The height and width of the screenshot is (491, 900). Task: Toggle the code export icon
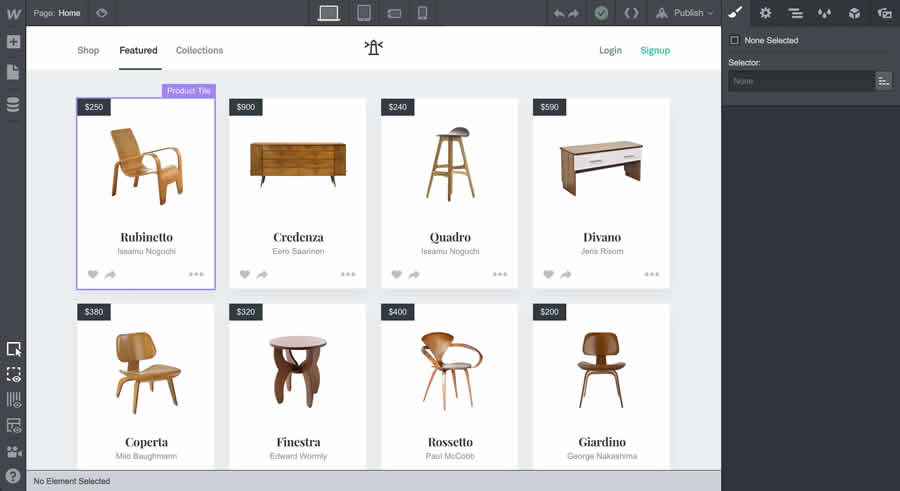pyautogui.click(x=631, y=13)
